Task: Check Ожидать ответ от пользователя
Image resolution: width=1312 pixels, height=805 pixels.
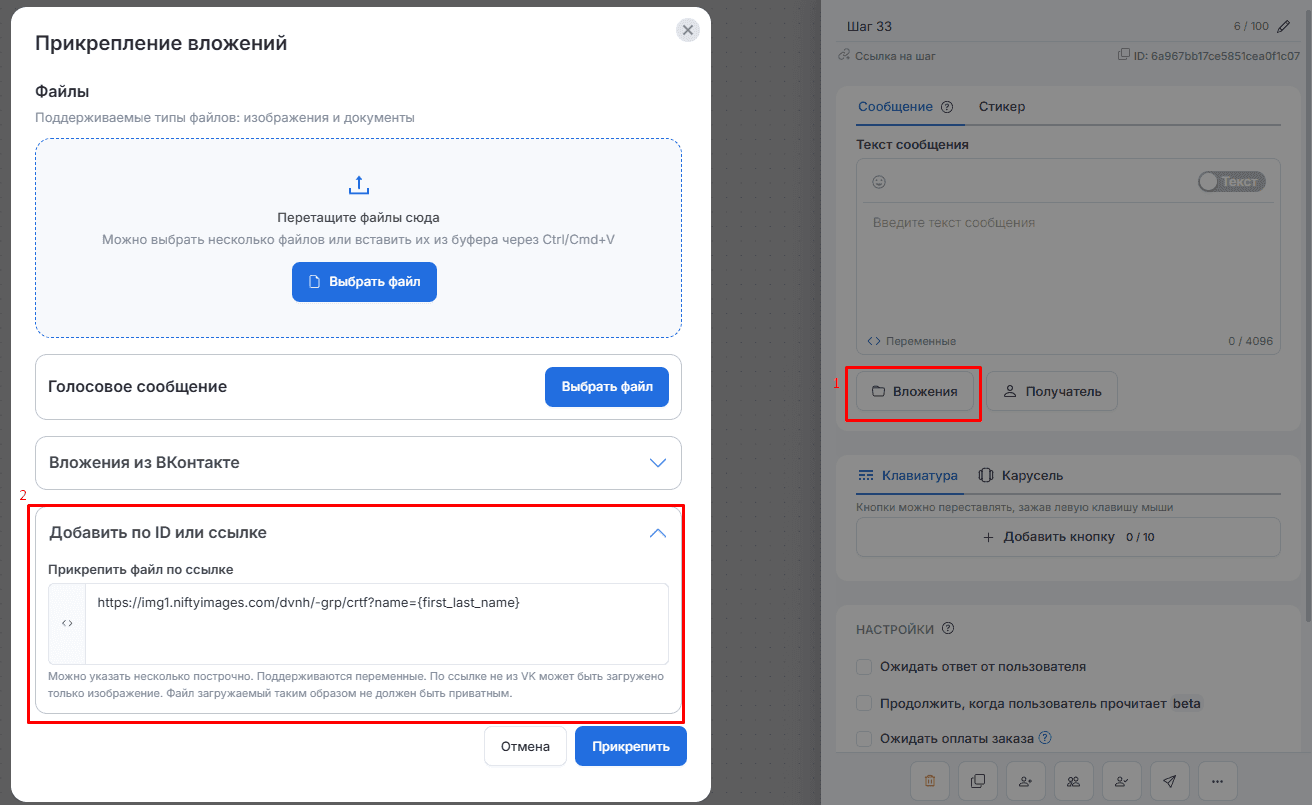Action: tap(865, 666)
